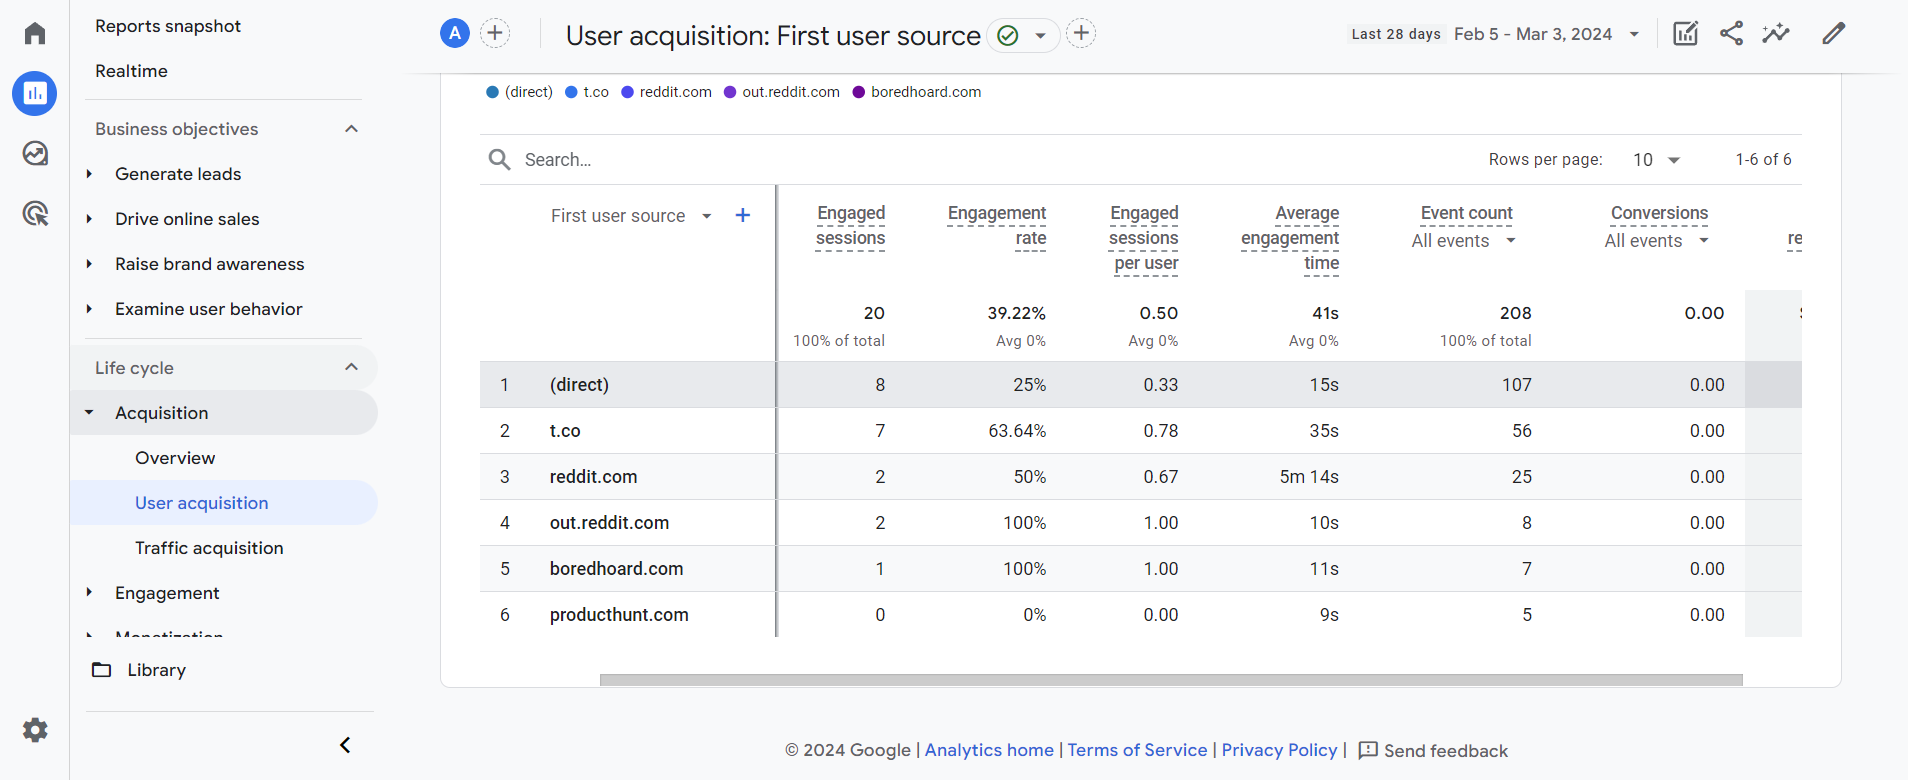Add secondary dimension with blue plus icon
The height and width of the screenshot is (780, 1908).
click(743, 215)
